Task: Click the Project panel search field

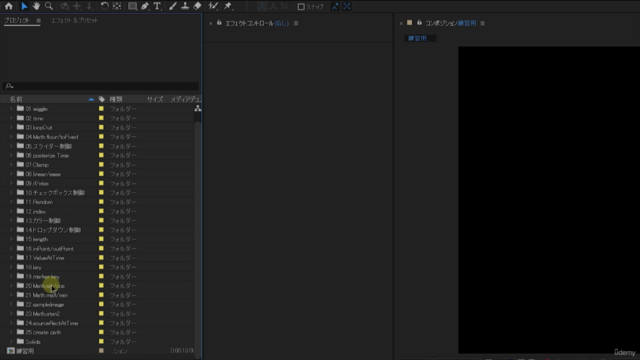Action: (101, 86)
